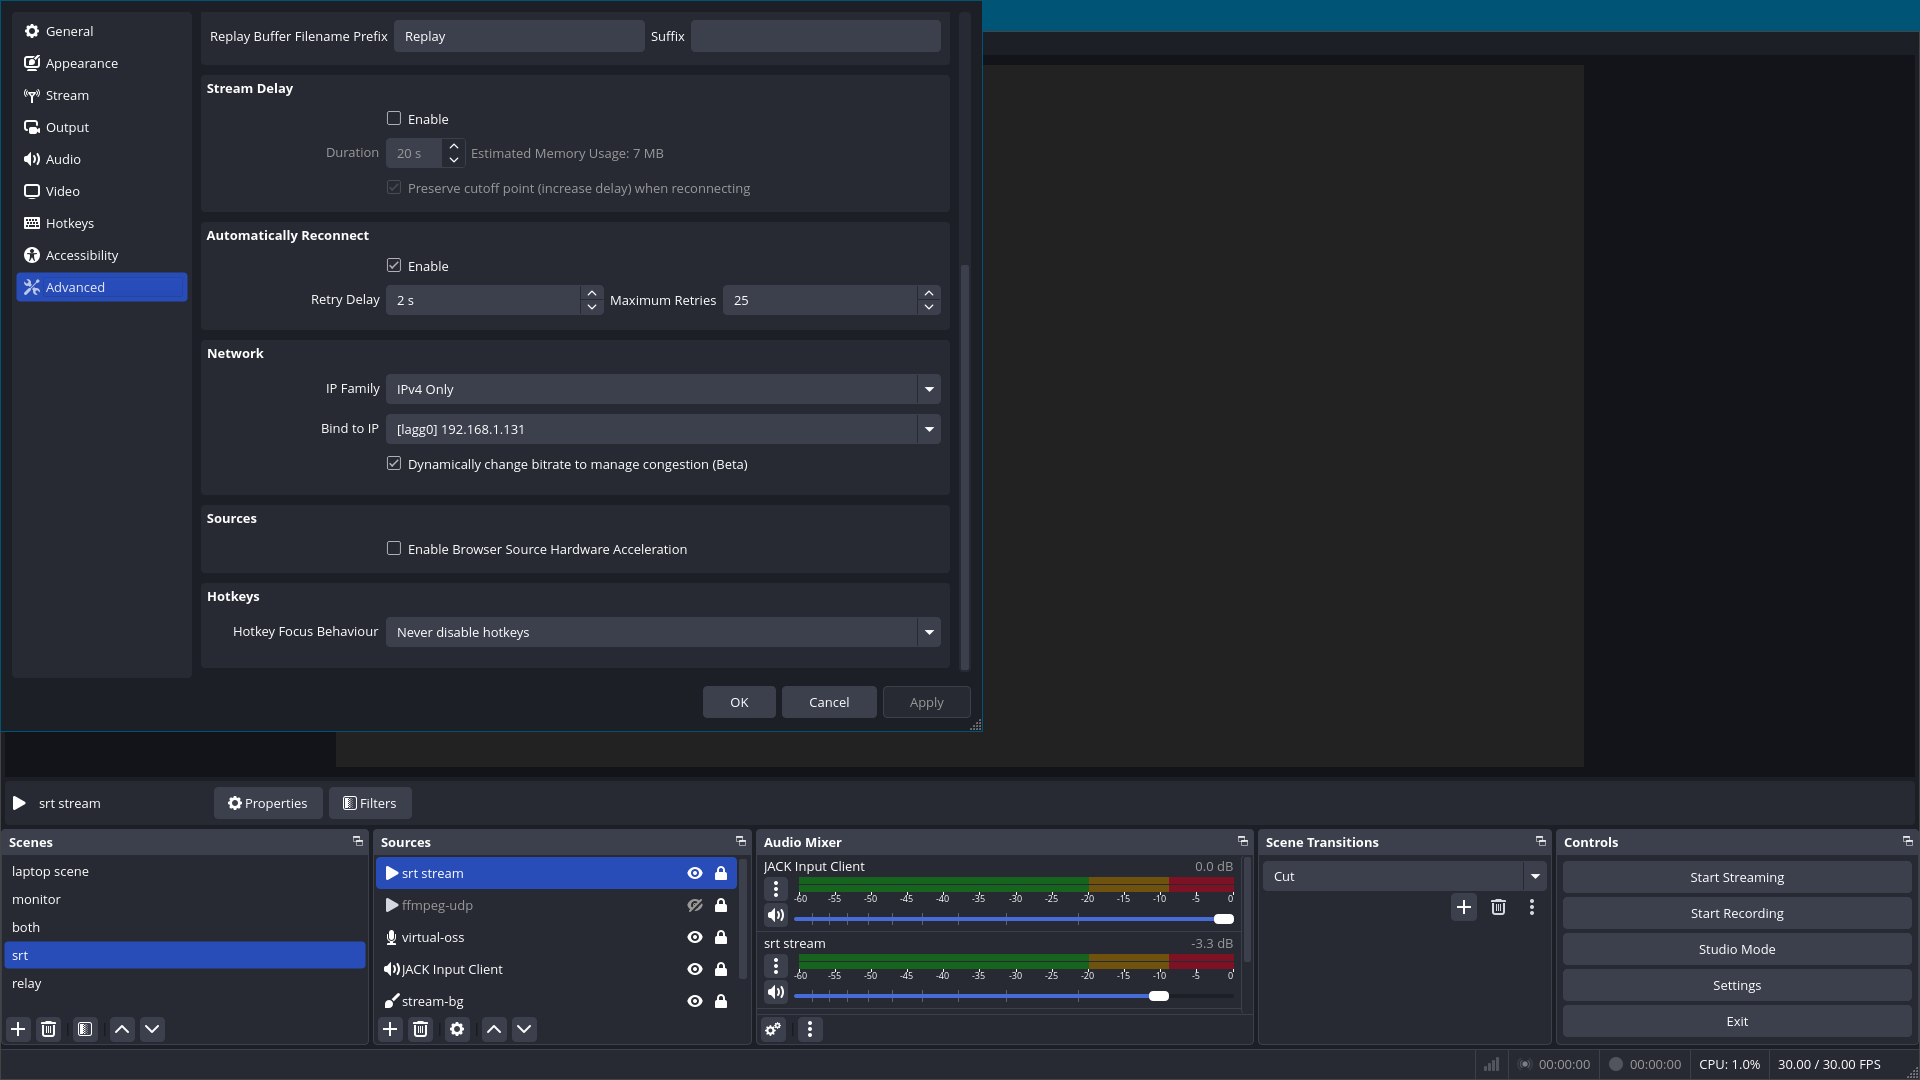This screenshot has width=1920, height=1080.
Task: Click the Start Streaming button
Action: point(1736,878)
